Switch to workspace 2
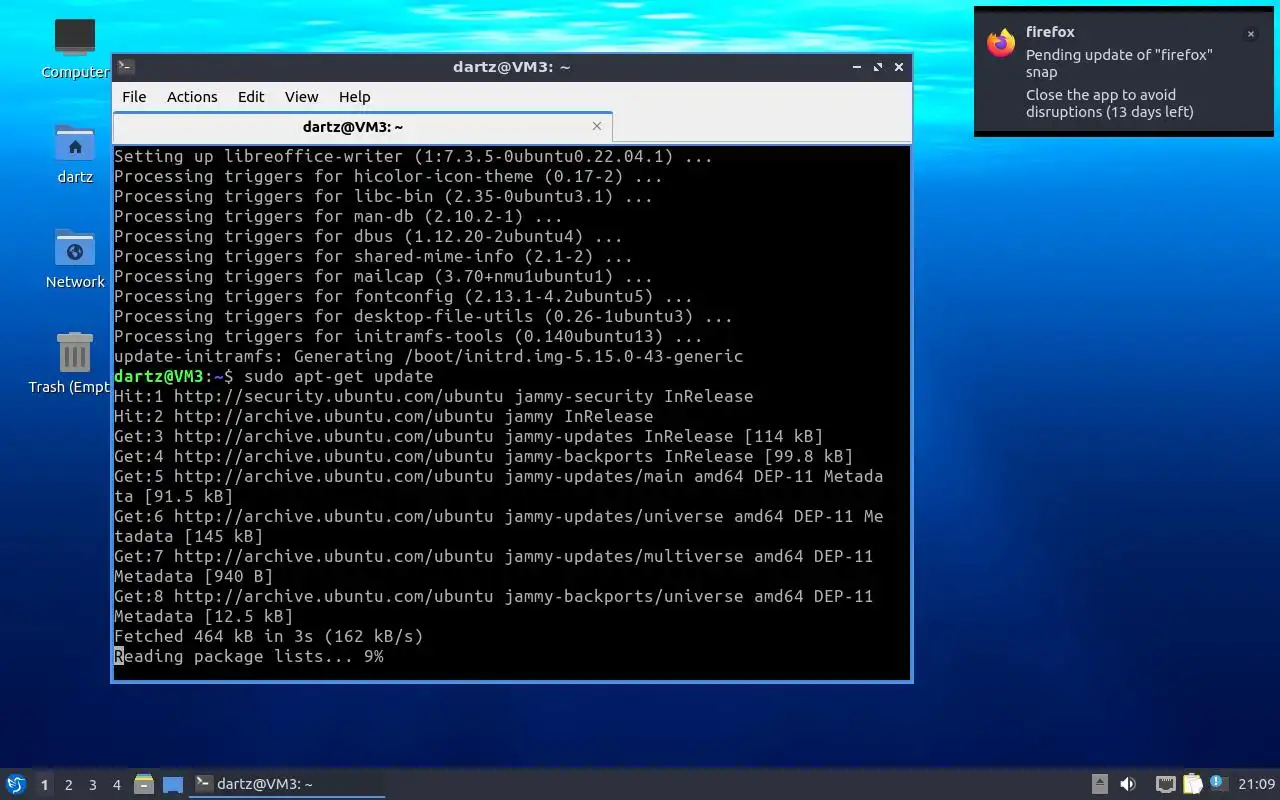The image size is (1280, 800). tap(68, 785)
